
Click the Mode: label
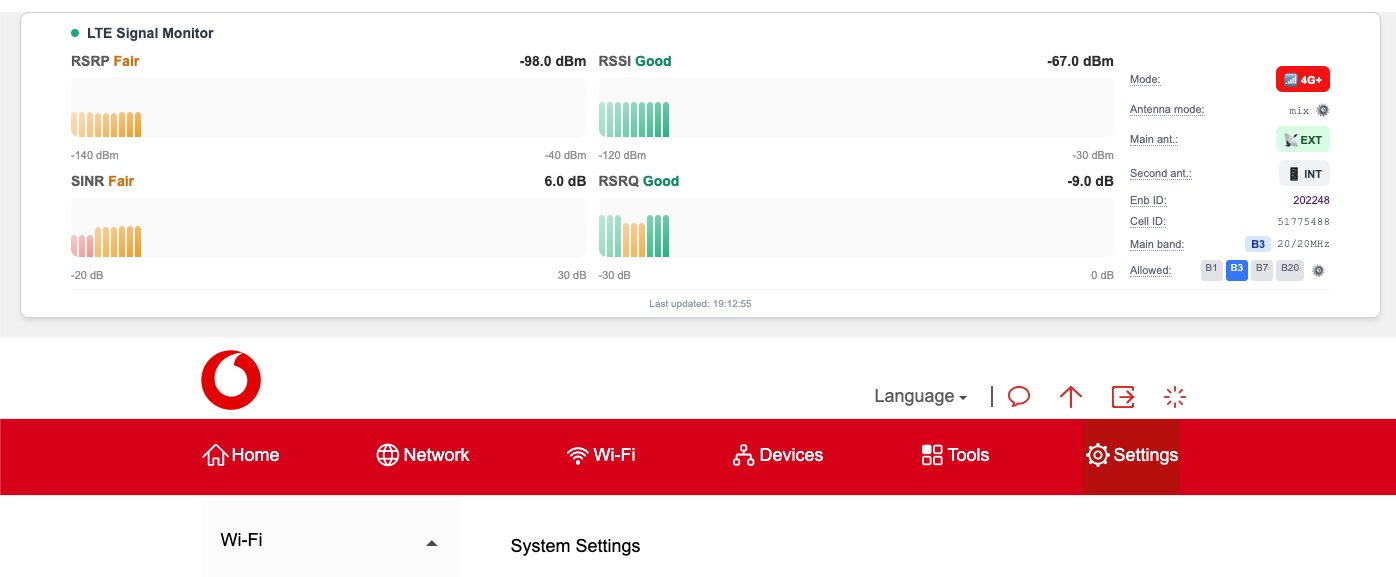[x=1145, y=79]
